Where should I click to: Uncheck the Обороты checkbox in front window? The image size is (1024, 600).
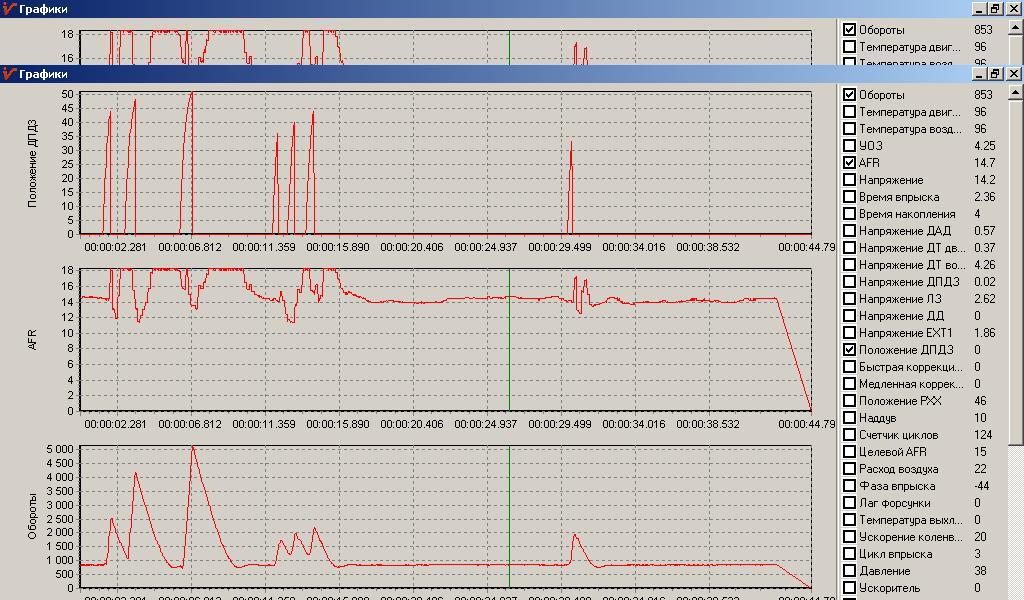[849, 95]
